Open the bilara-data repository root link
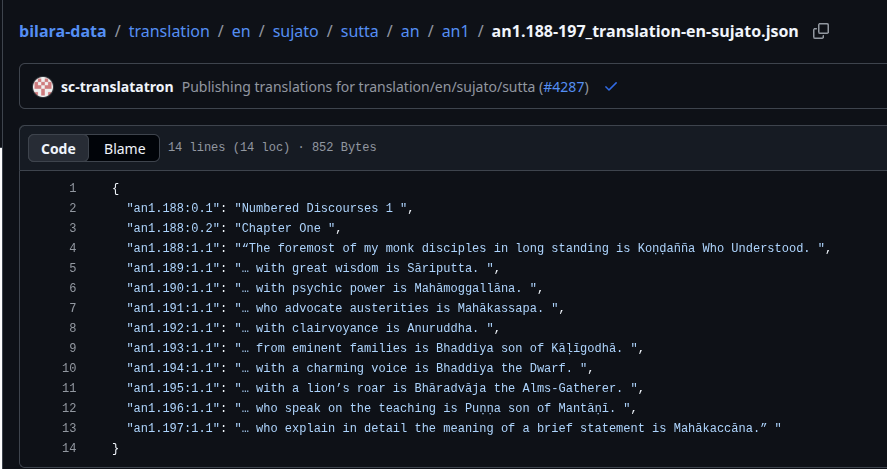The height and width of the screenshot is (469, 887). coord(62,31)
